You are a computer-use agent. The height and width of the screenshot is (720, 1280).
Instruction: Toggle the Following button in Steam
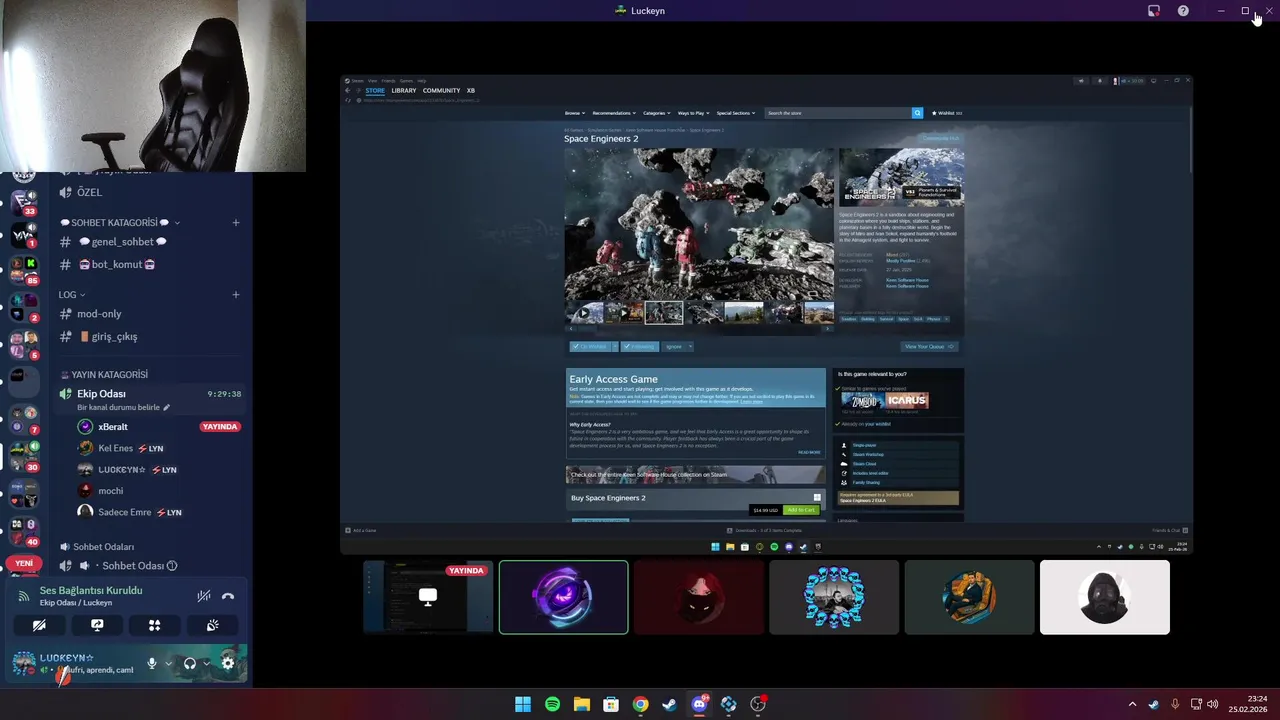(x=640, y=347)
